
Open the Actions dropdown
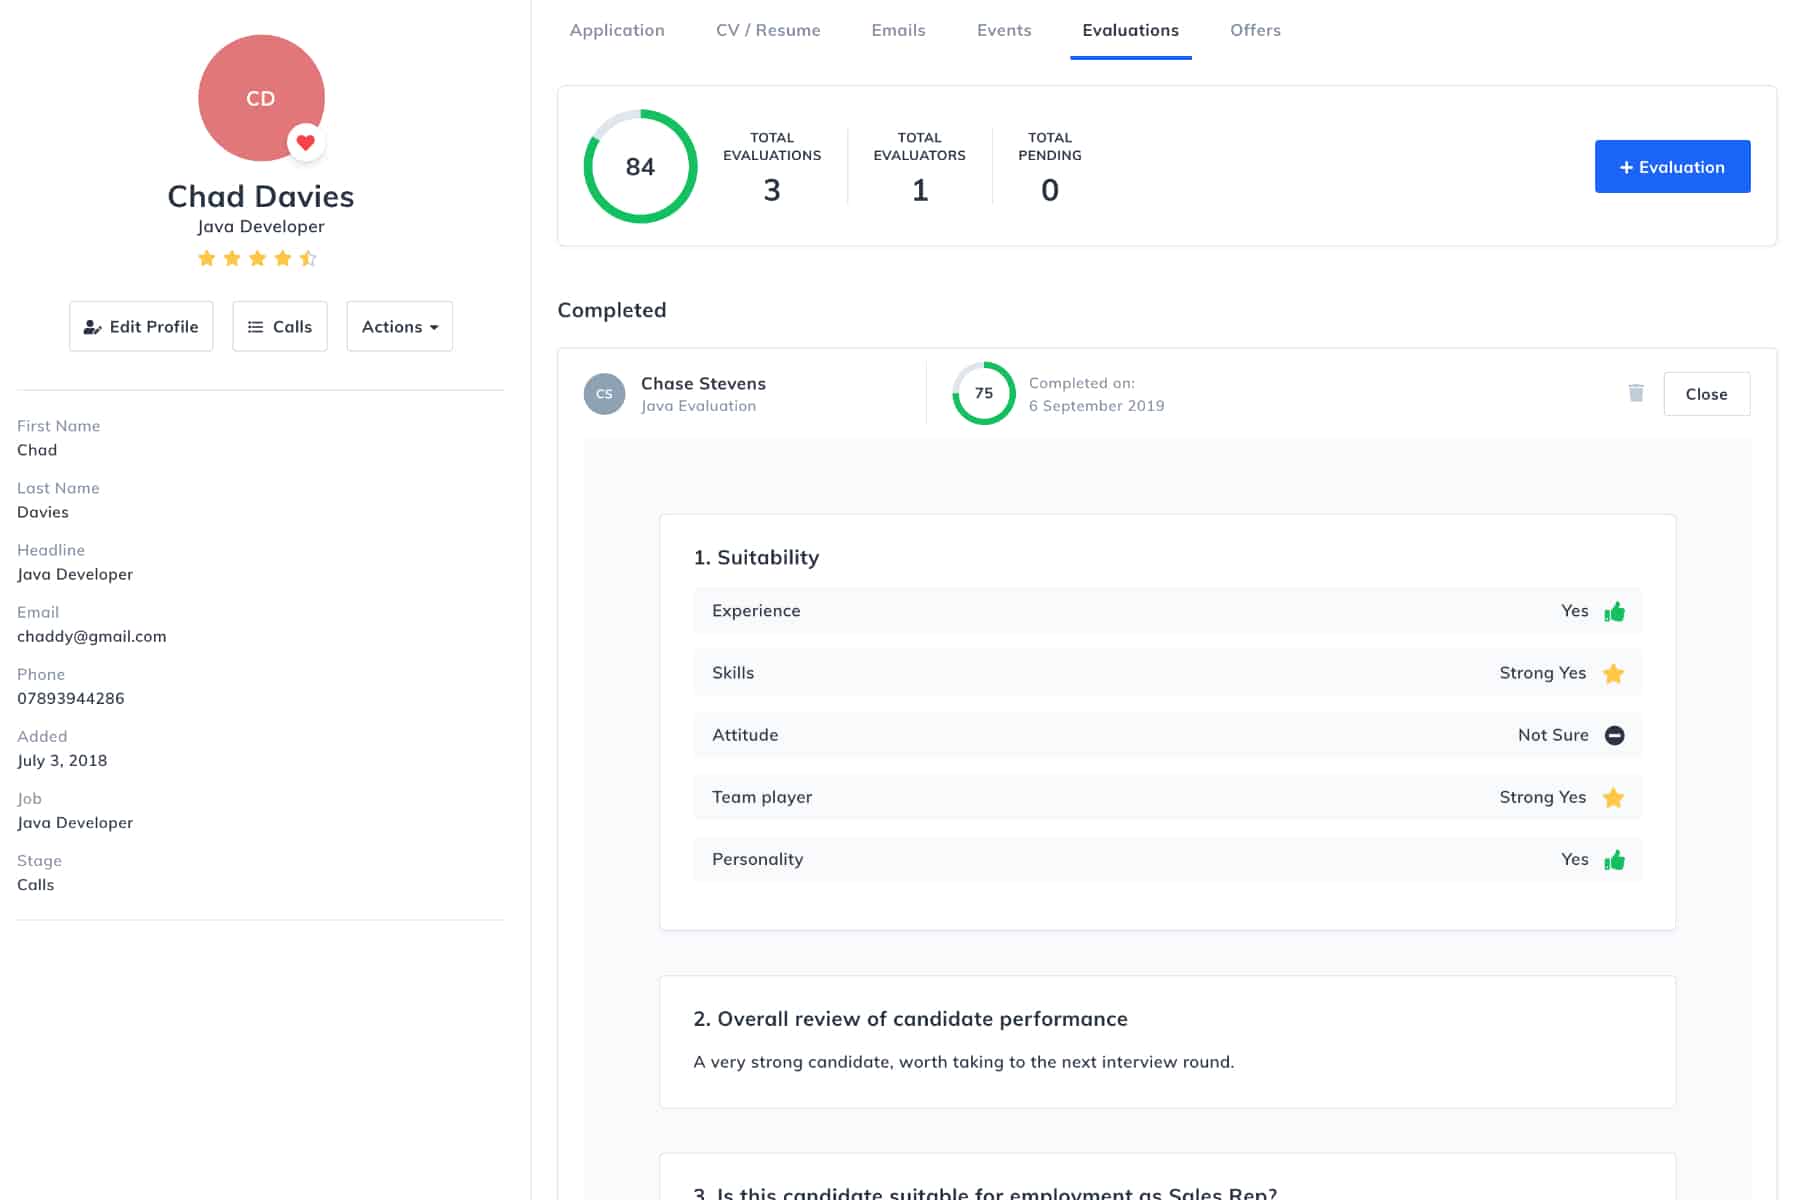pos(399,326)
